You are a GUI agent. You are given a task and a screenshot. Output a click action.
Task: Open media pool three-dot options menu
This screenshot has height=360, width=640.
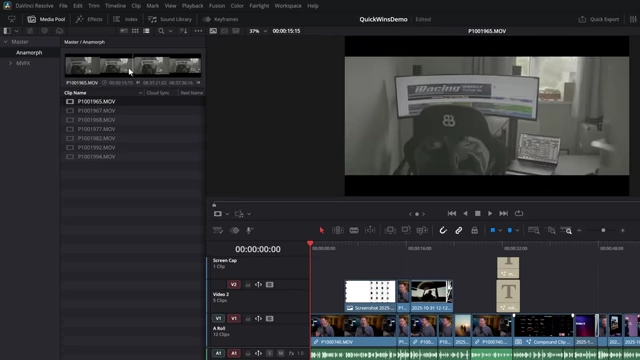[x=198, y=31]
